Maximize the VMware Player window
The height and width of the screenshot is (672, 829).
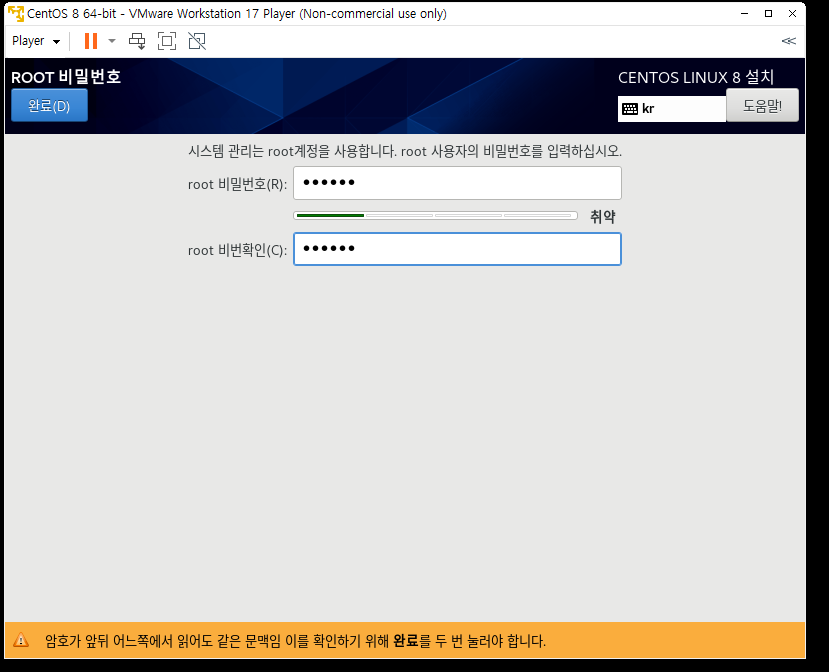(768, 13)
